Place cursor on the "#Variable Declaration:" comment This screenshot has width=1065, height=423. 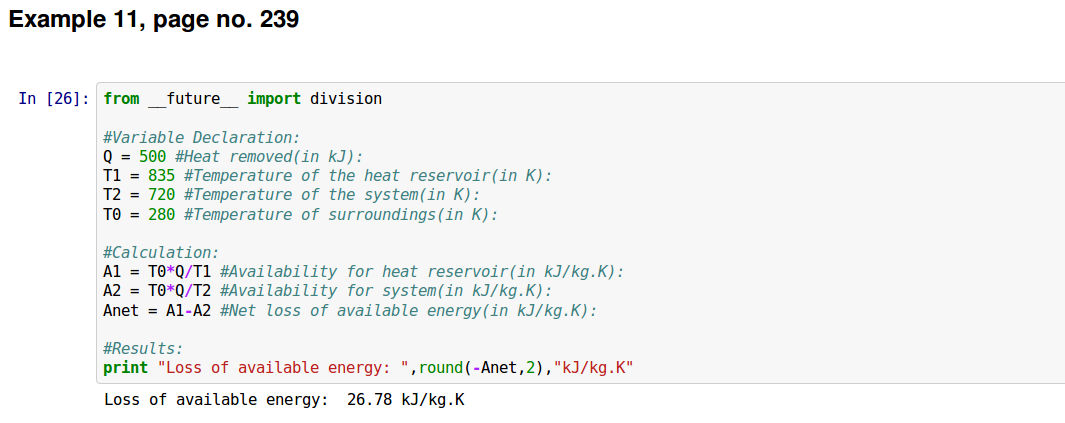pyautogui.click(x=201, y=137)
